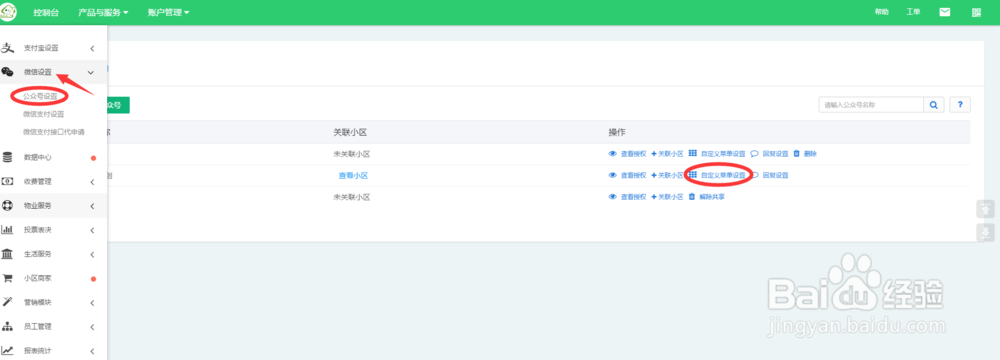1000x360 pixels.
Task: Click the database icon for 数据中心
Action: (7, 157)
